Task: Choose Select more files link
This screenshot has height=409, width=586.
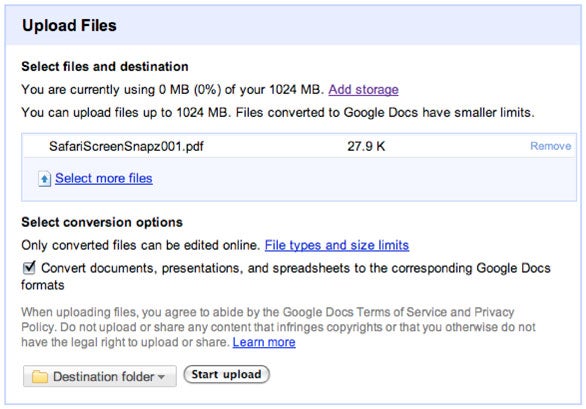Action: point(104,178)
